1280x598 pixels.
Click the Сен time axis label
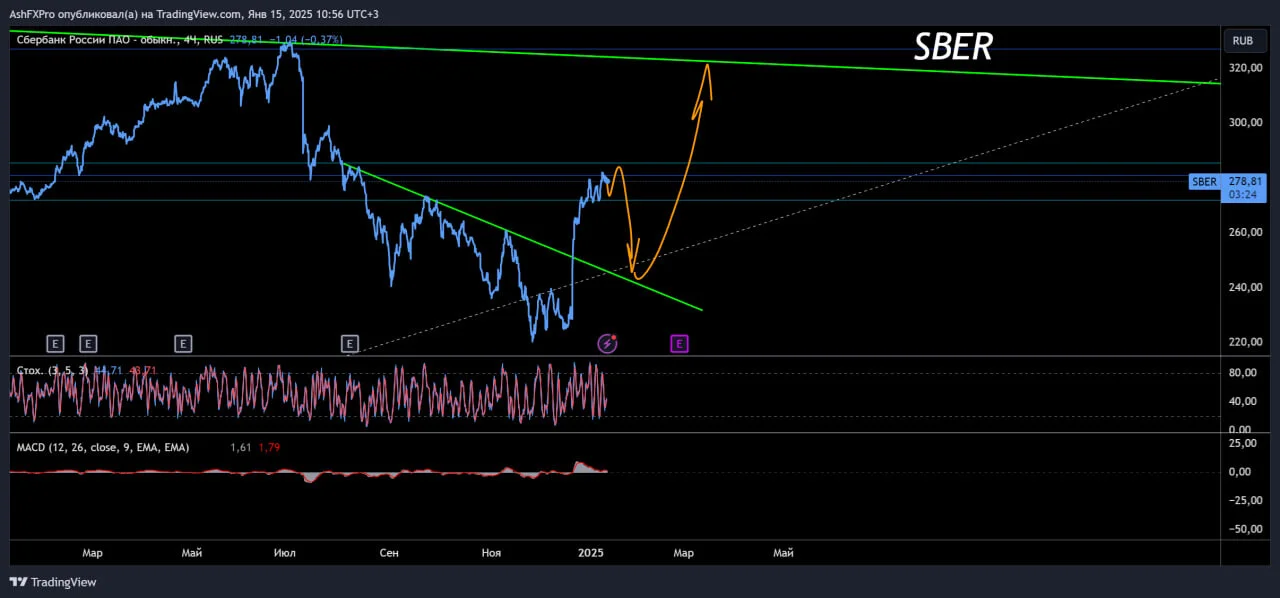tap(389, 553)
